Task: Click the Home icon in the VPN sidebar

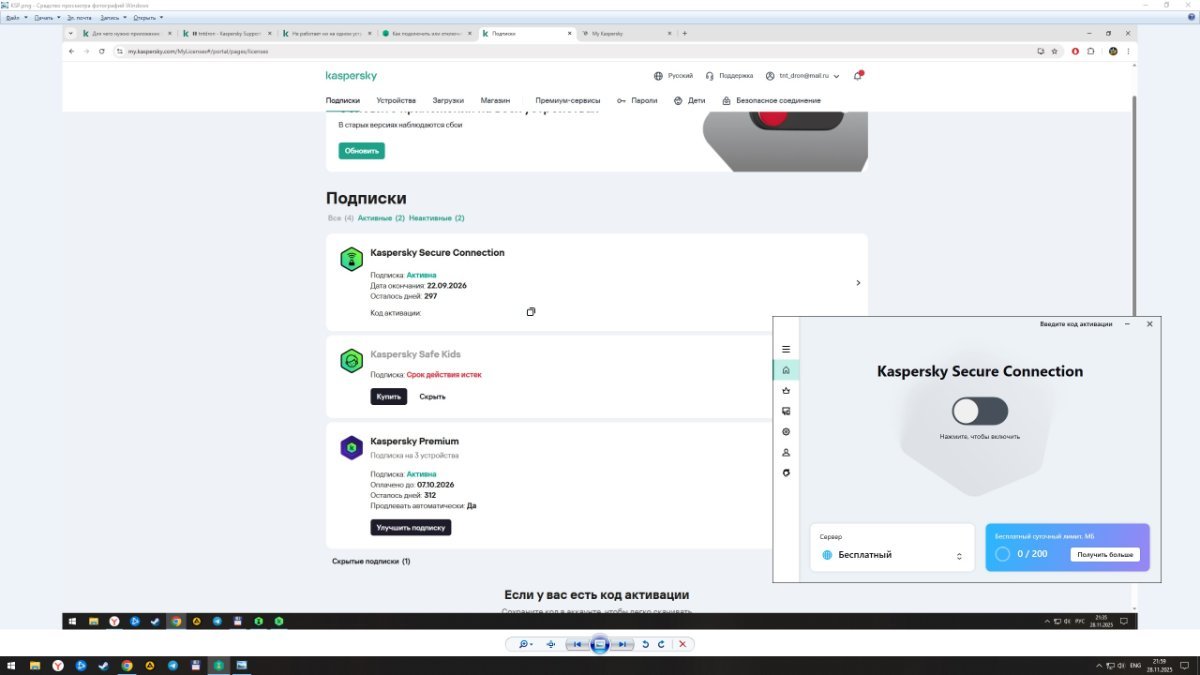Action: click(x=786, y=370)
